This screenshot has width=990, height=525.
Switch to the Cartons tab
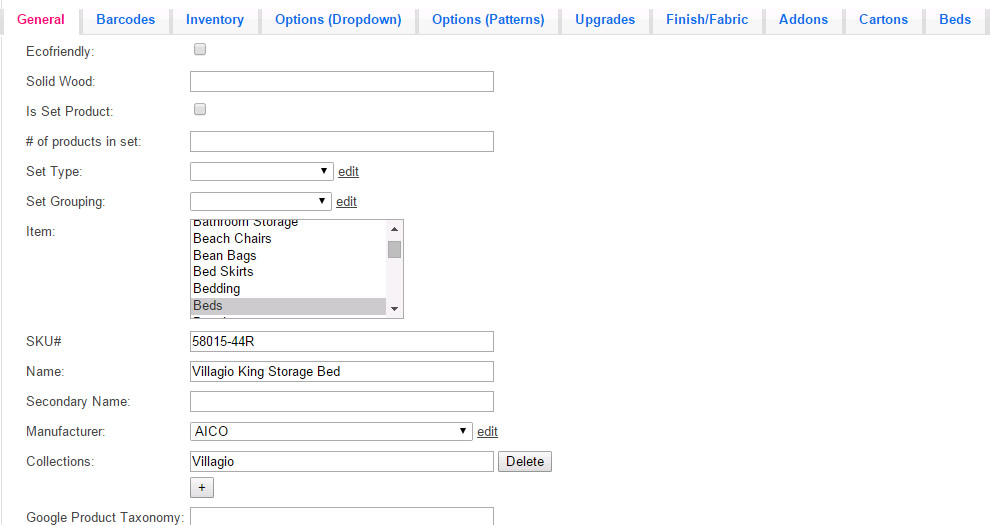coord(883,20)
